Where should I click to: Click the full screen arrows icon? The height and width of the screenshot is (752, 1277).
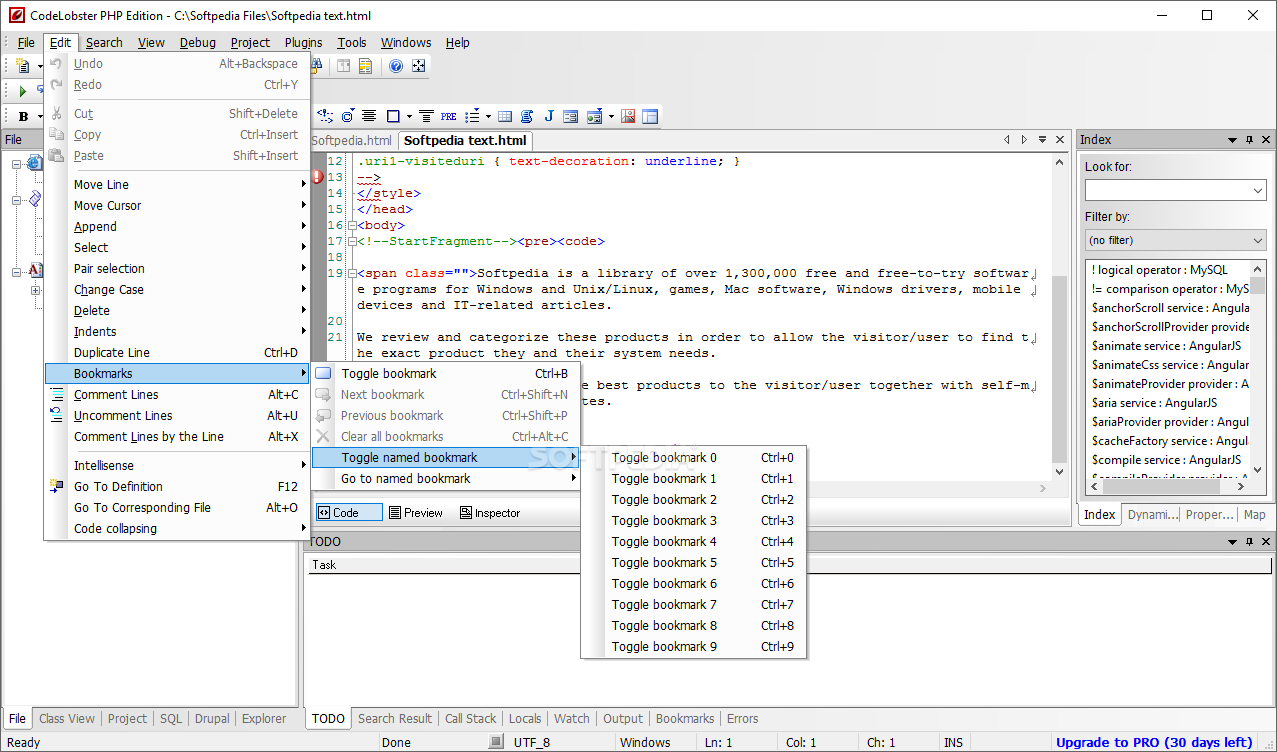click(419, 66)
